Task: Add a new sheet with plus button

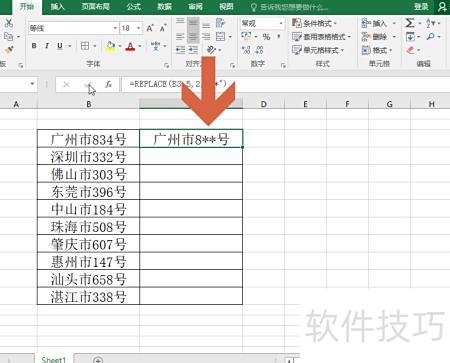Action: point(98,360)
